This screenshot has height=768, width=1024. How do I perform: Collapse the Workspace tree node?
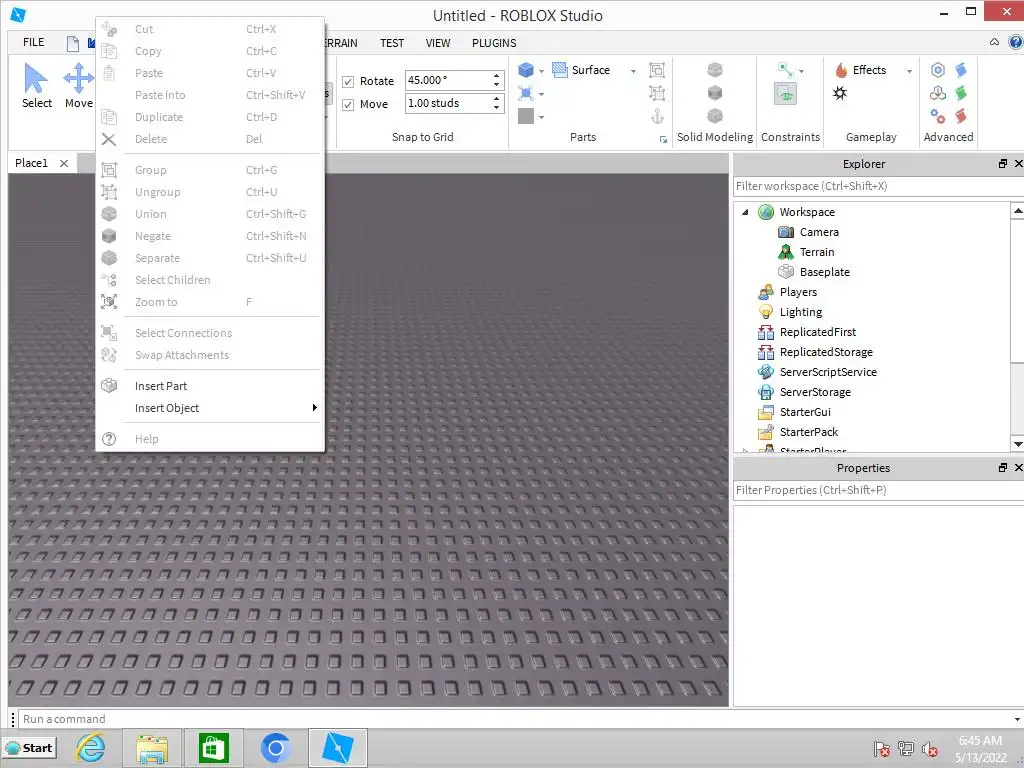(x=745, y=212)
